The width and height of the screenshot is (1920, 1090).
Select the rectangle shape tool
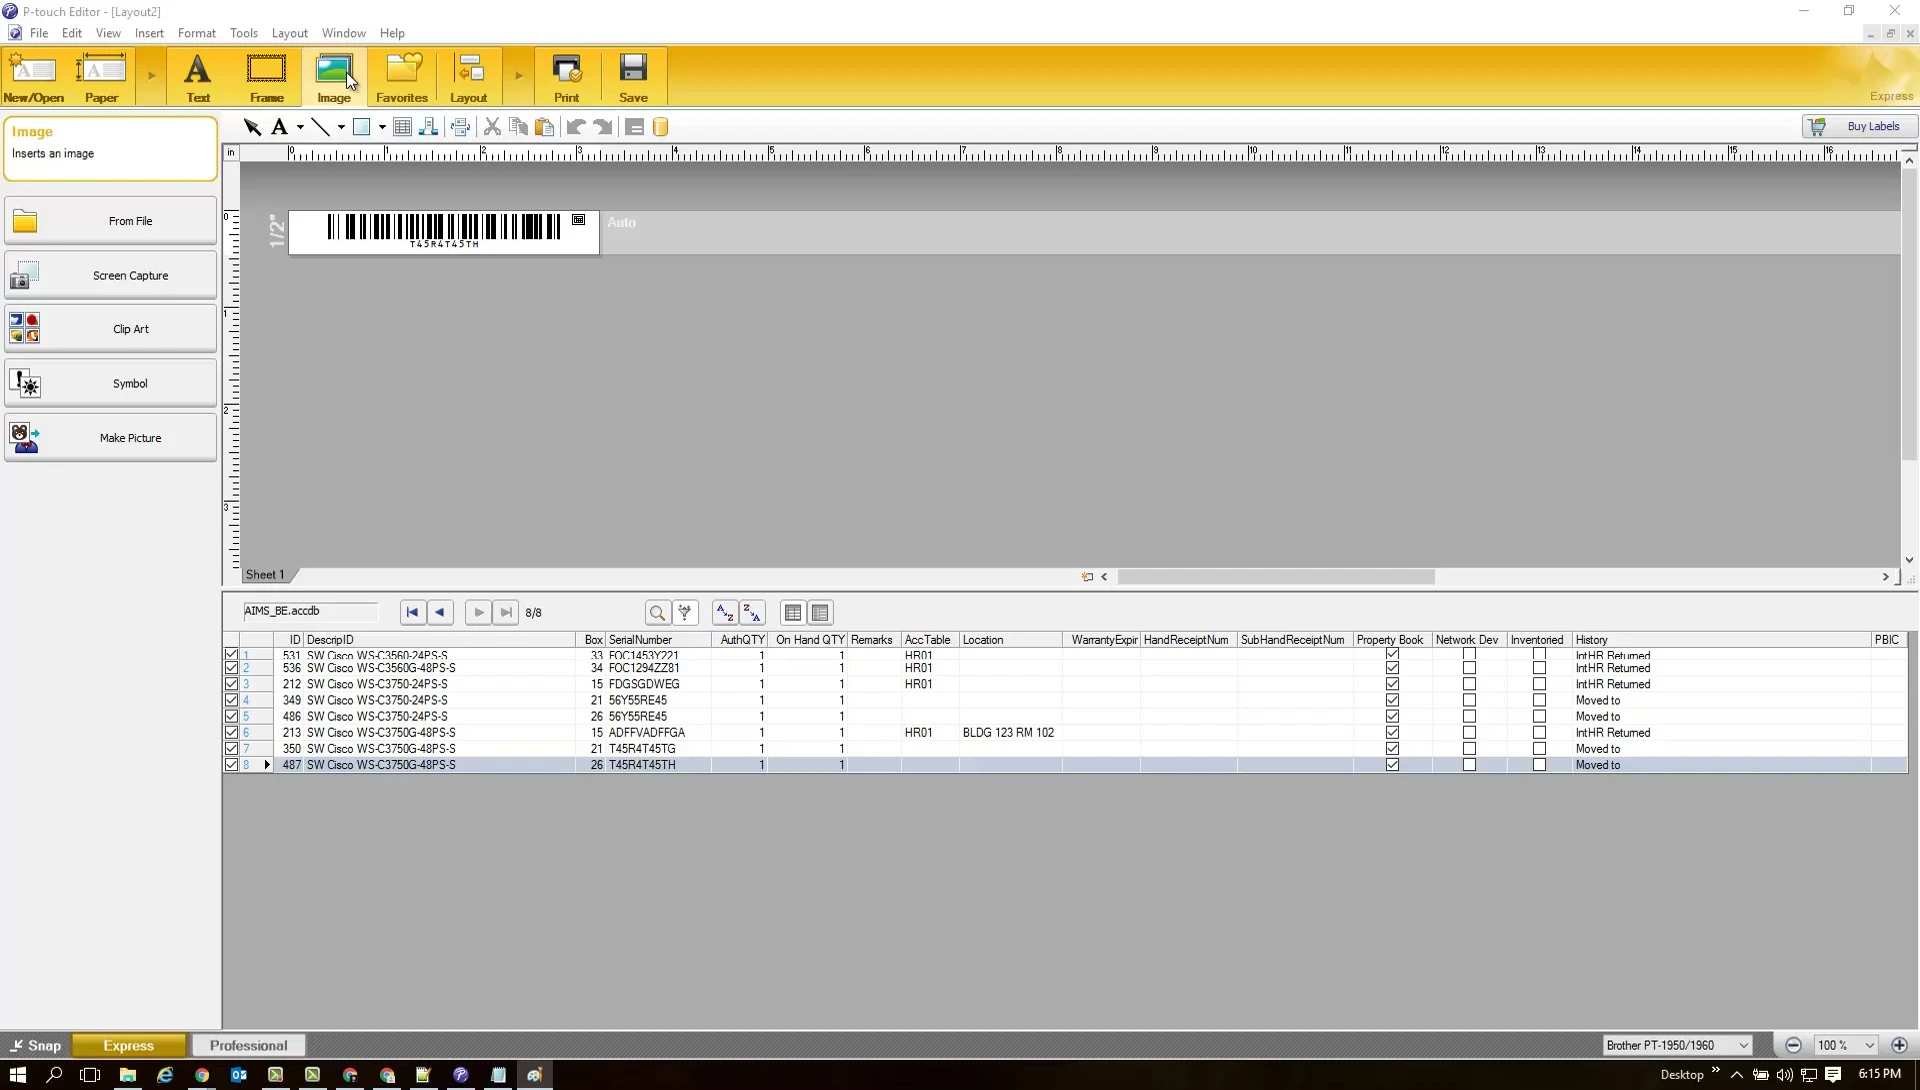pos(362,127)
